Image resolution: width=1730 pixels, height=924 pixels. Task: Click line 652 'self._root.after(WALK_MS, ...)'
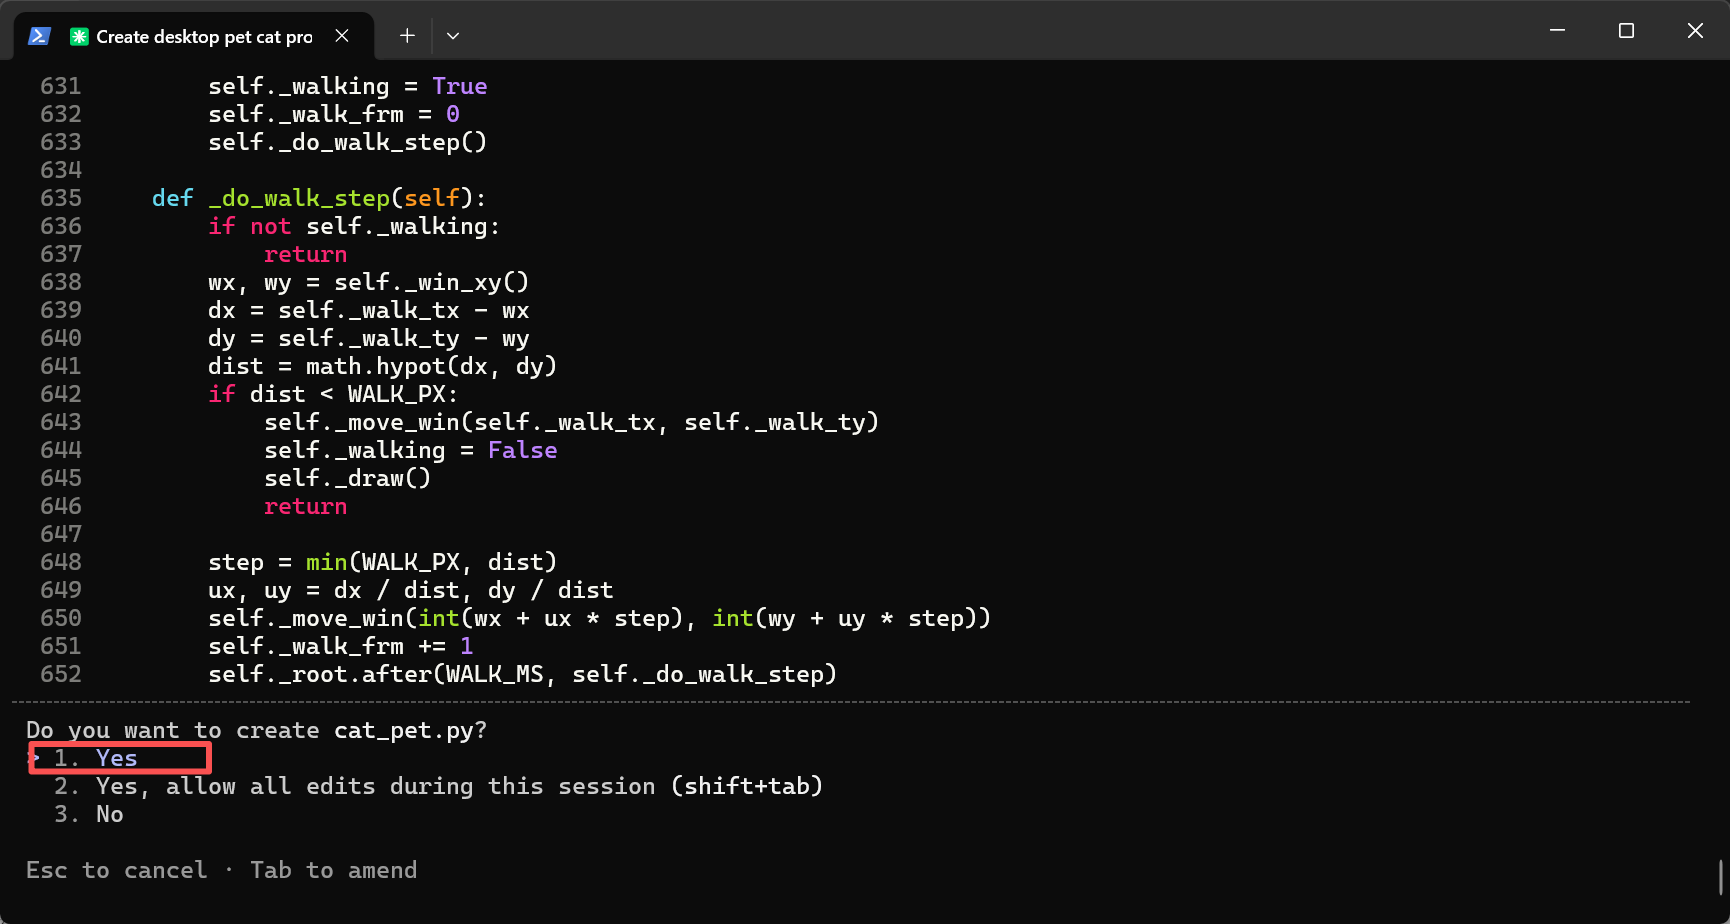(x=522, y=674)
